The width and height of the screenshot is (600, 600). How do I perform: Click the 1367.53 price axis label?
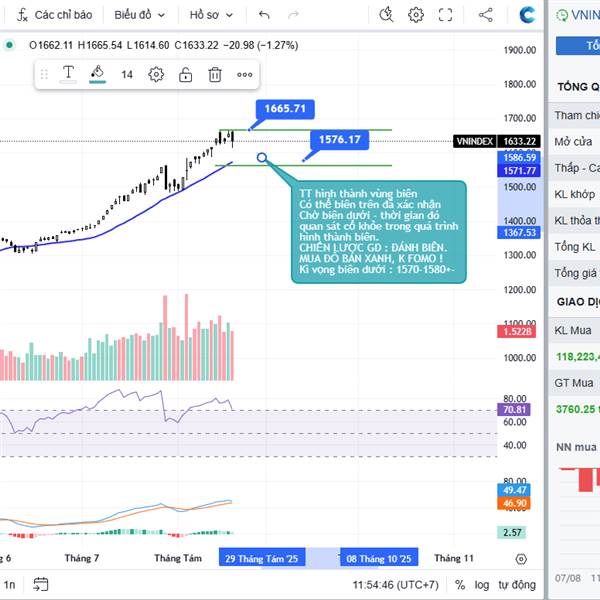click(x=519, y=233)
